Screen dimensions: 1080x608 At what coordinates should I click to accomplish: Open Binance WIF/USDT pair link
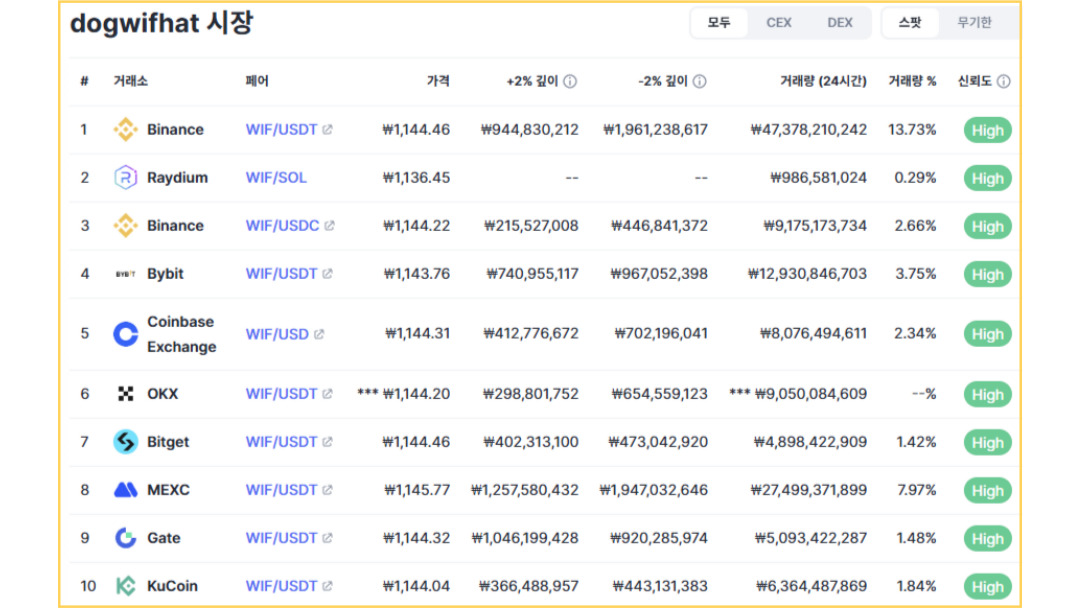pos(281,129)
